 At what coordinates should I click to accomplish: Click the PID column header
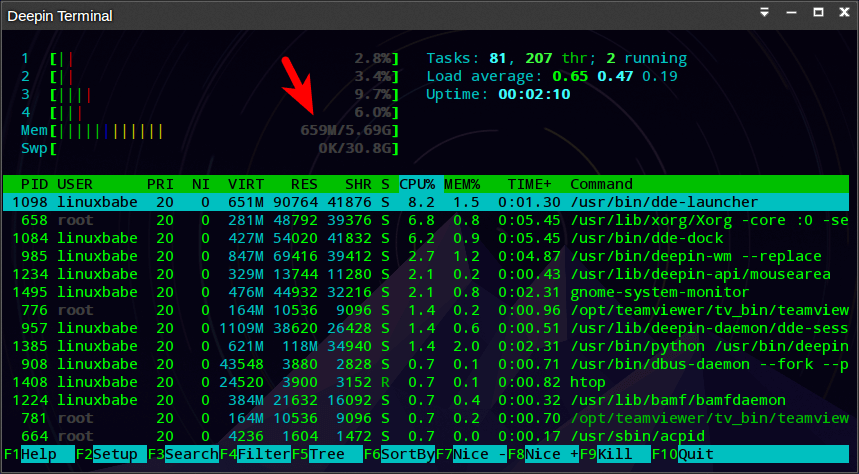coord(34,184)
